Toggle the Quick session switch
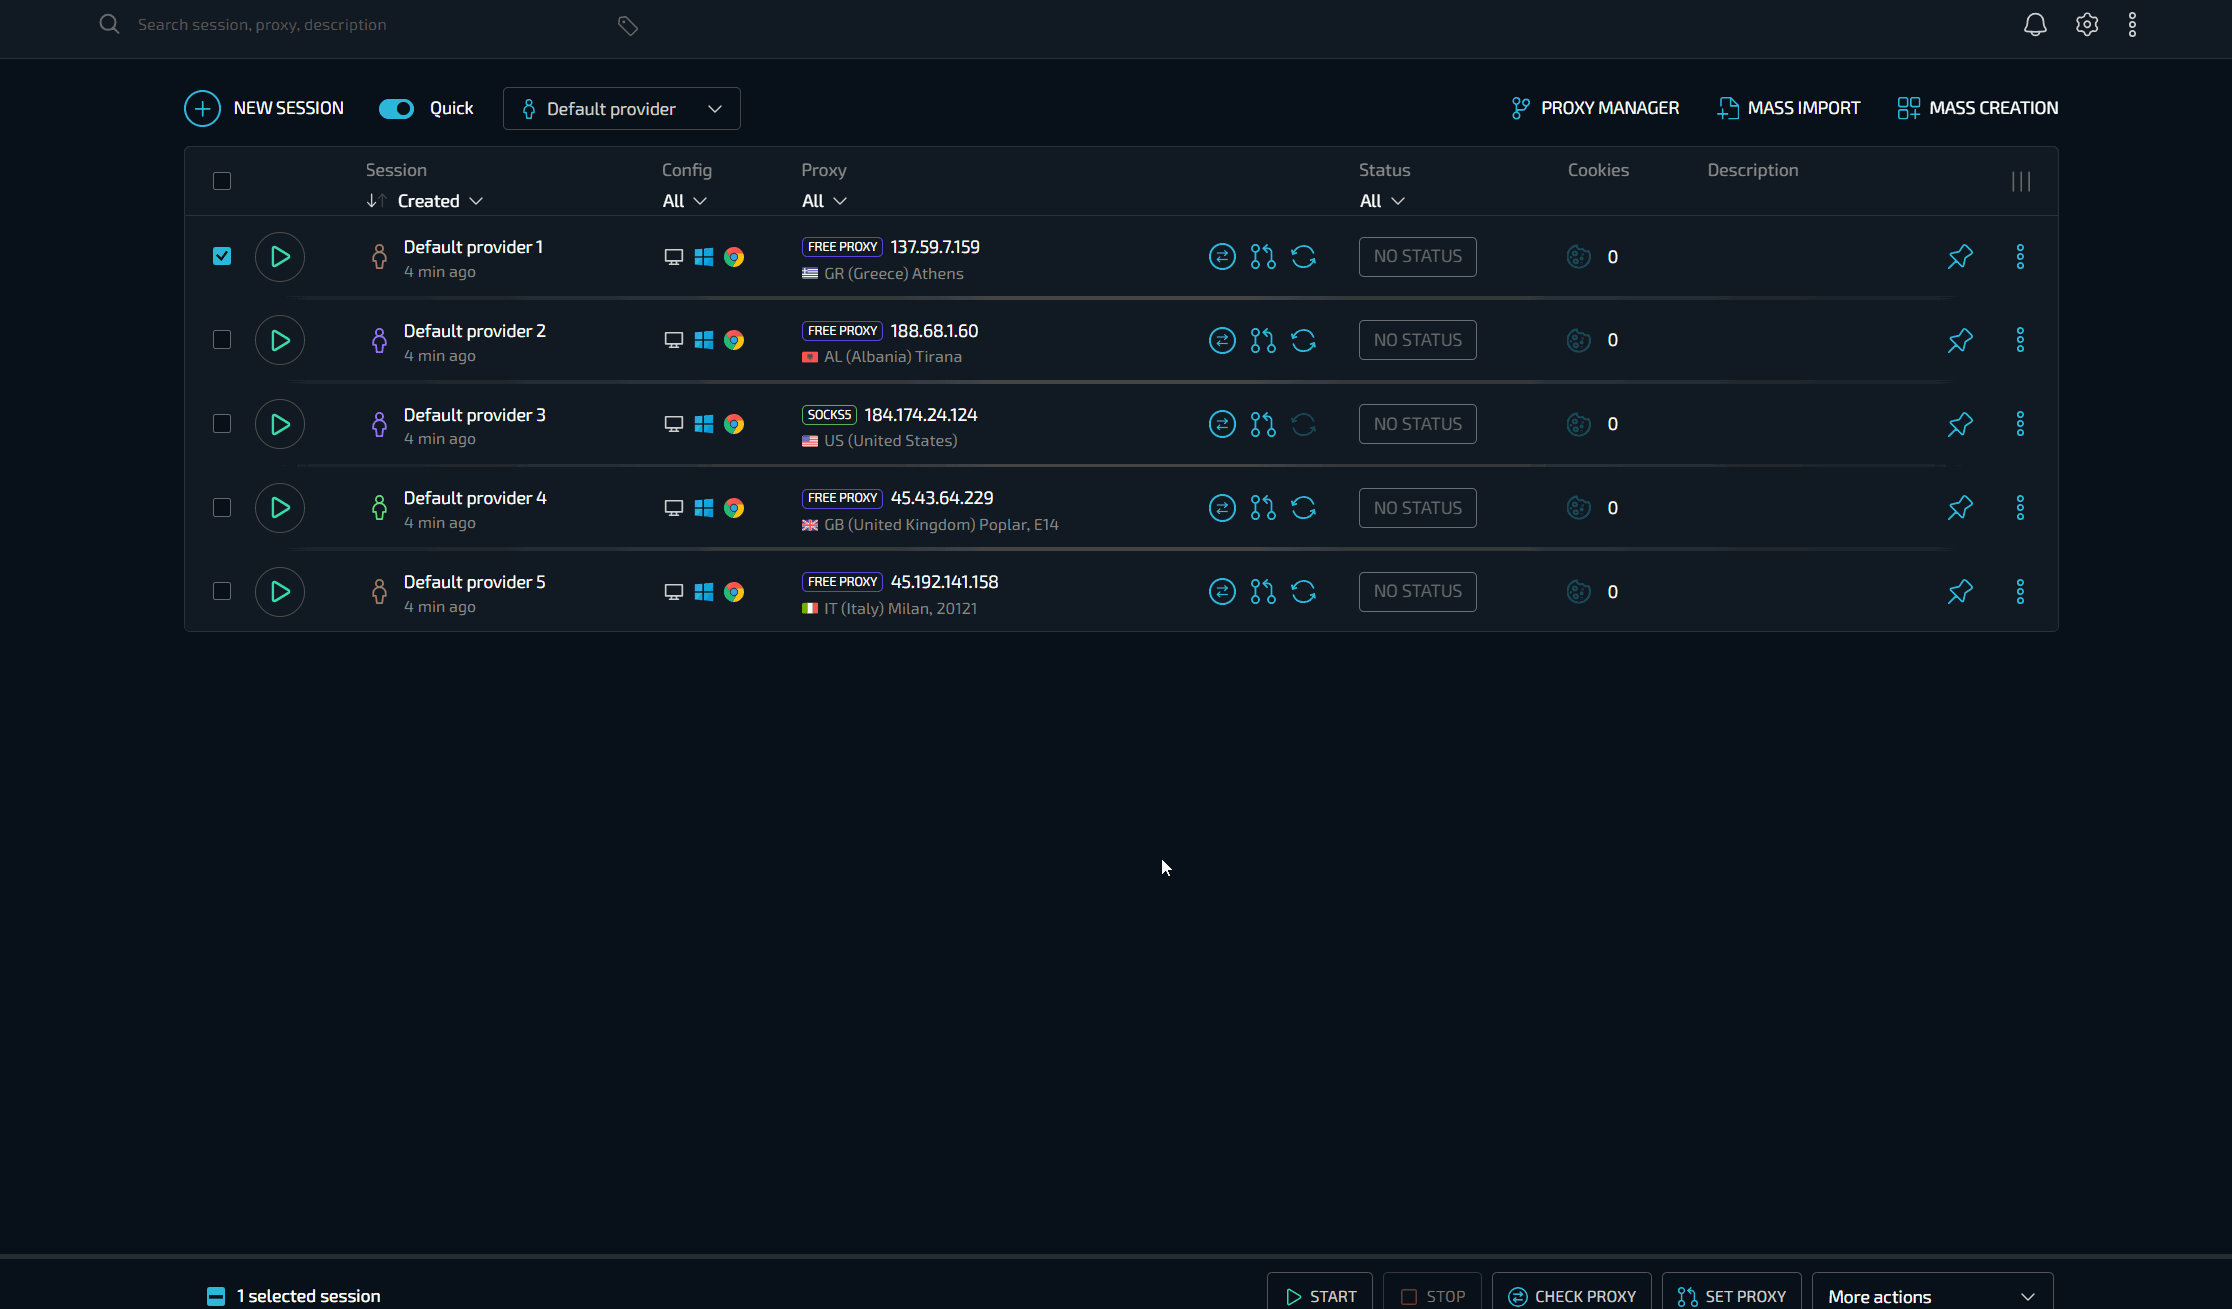2232x1309 pixels. pyautogui.click(x=396, y=109)
